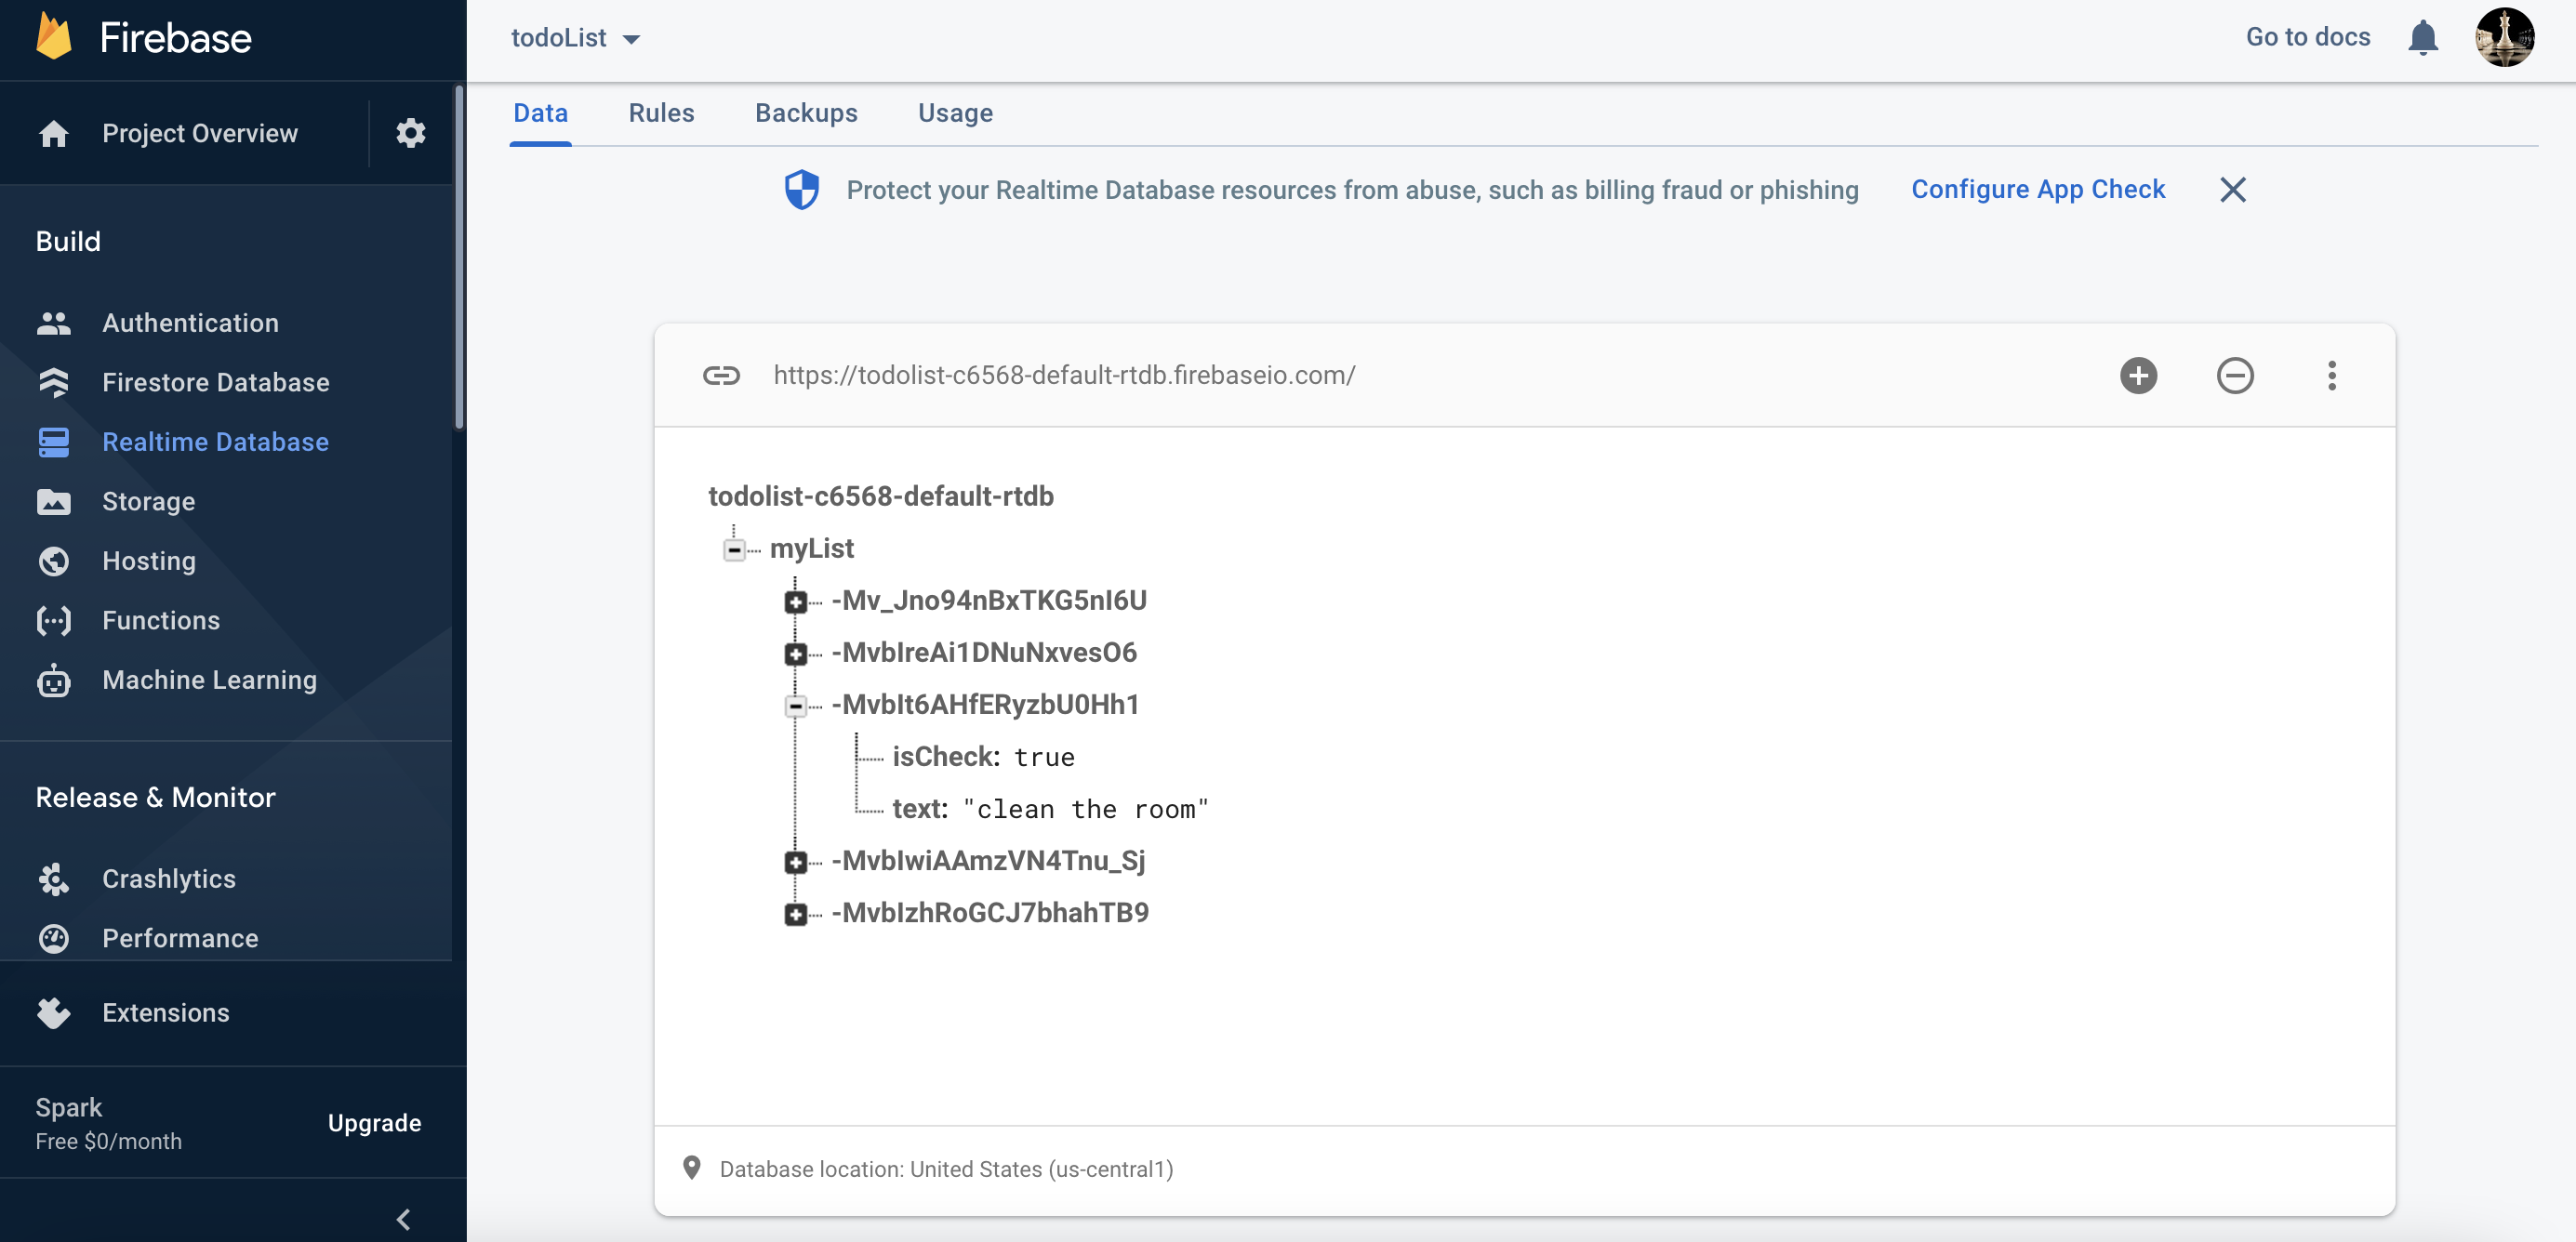Click Spark plan label
Image resolution: width=2576 pixels, height=1242 pixels.
pos(68,1107)
